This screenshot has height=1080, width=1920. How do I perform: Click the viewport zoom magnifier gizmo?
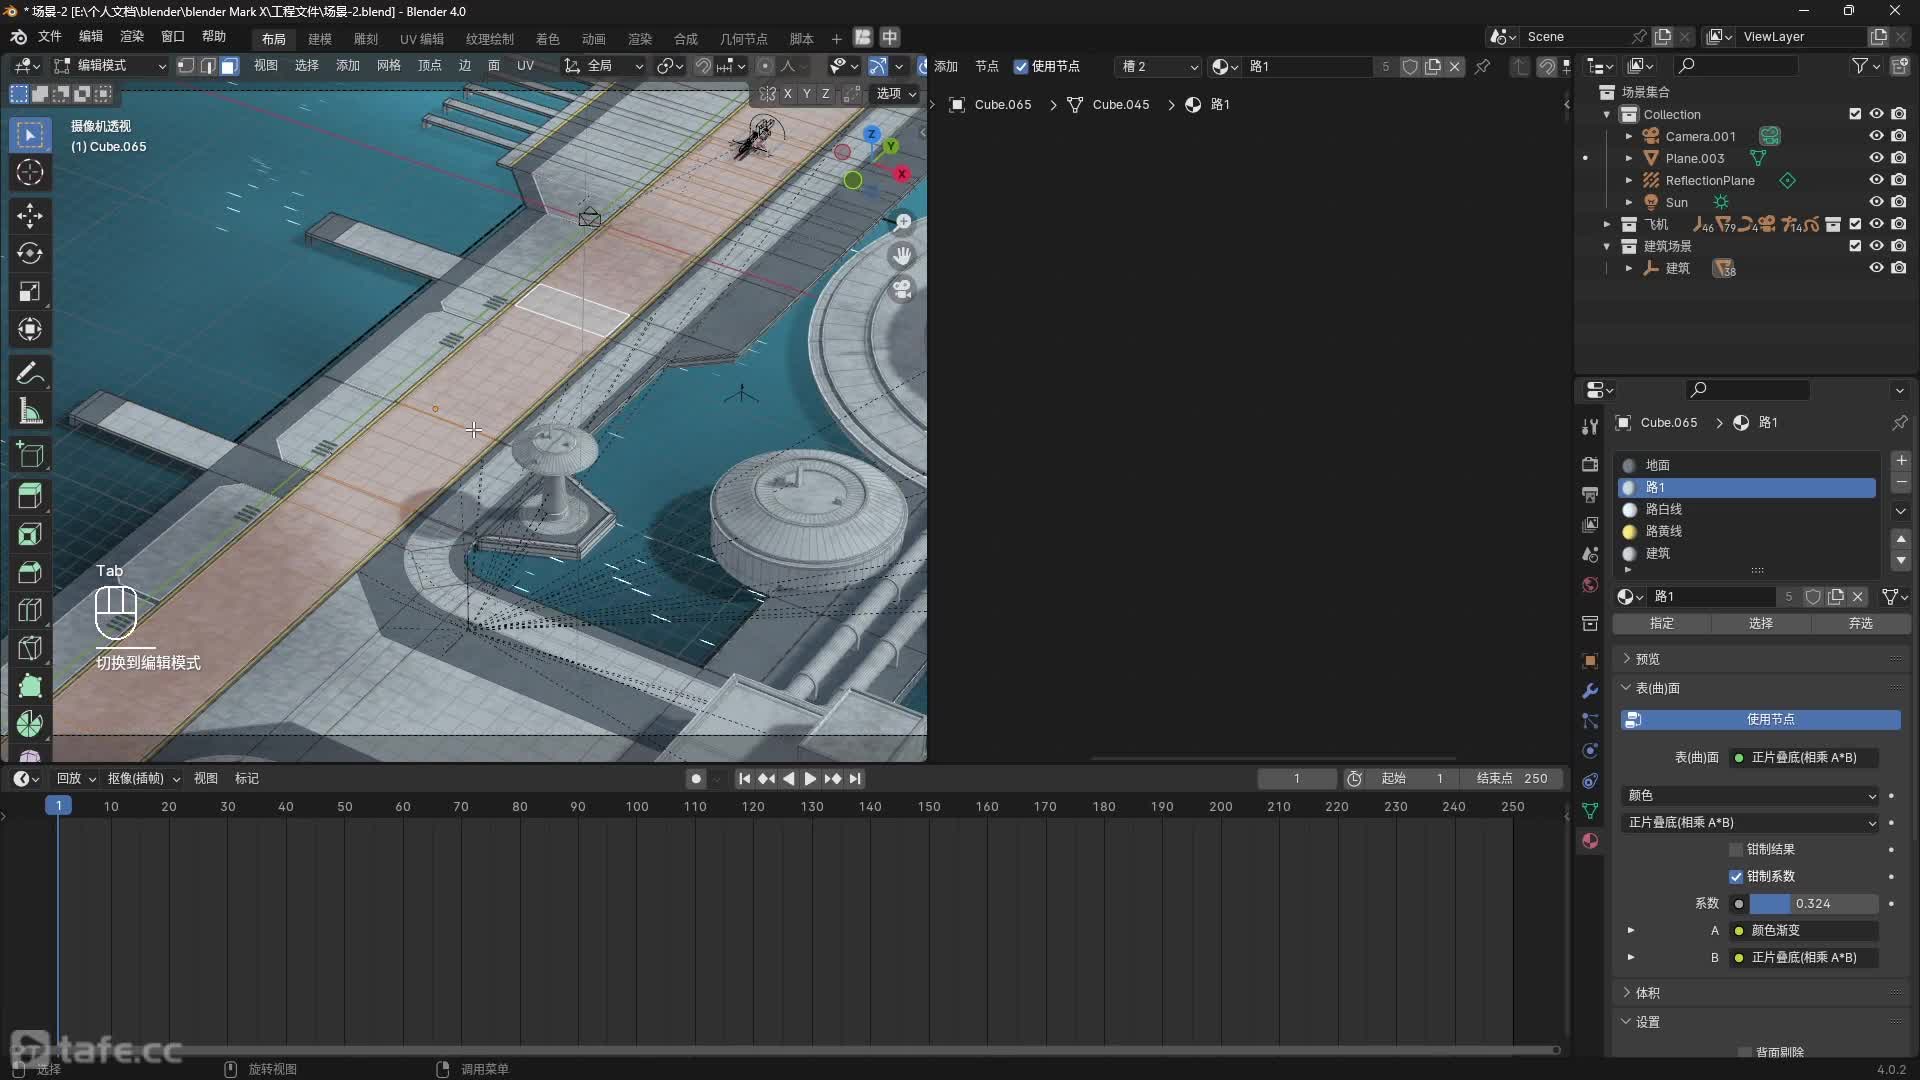[x=902, y=222]
